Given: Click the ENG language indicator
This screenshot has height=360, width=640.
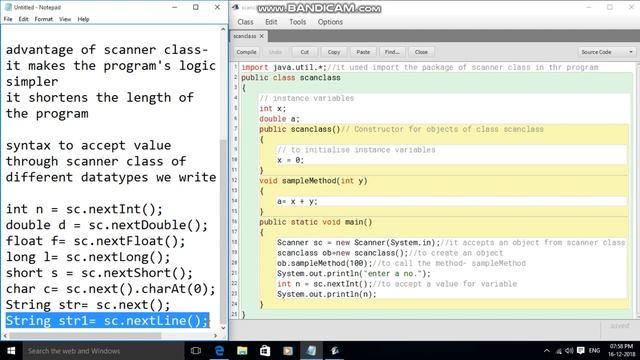Looking at the screenshot, I should click(x=594, y=351).
